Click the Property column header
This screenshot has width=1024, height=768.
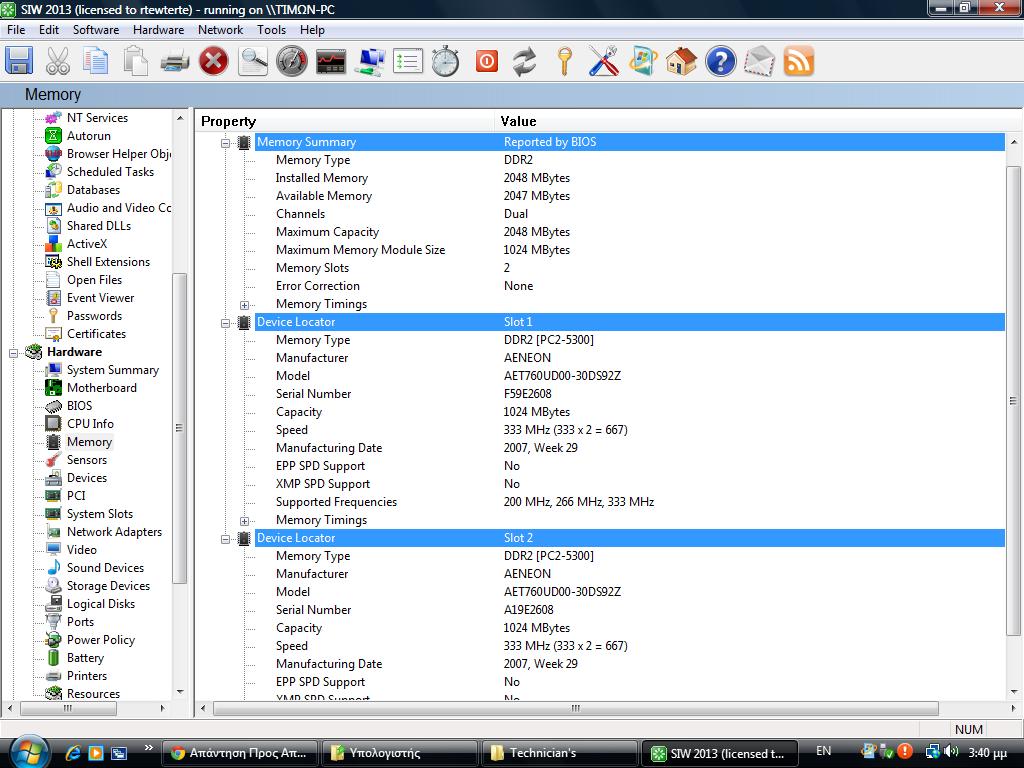(228, 121)
